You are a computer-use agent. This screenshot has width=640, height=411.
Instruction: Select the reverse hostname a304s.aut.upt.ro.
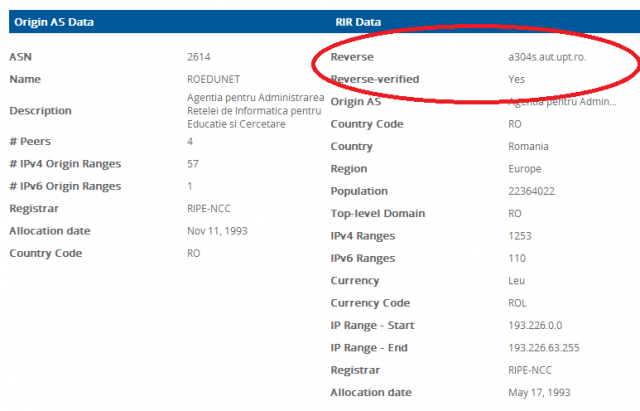(547, 57)
